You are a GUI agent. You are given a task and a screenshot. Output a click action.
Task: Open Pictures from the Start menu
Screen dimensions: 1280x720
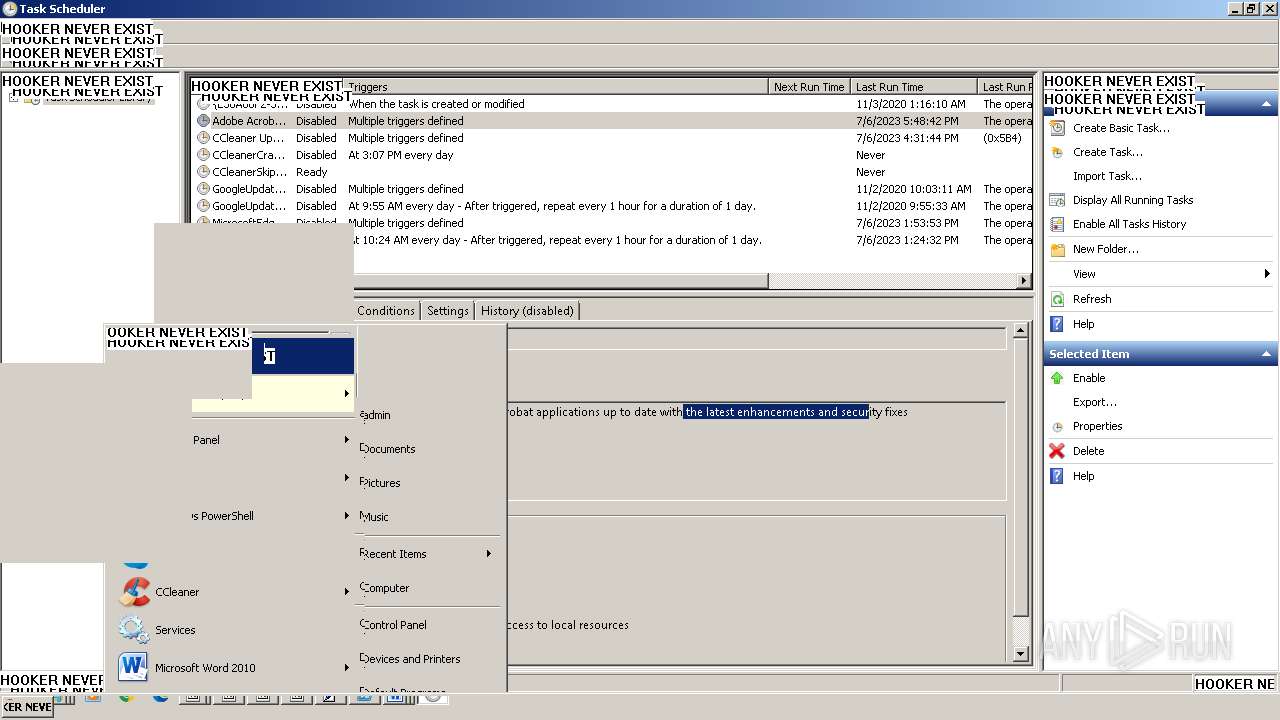point(380,483)
